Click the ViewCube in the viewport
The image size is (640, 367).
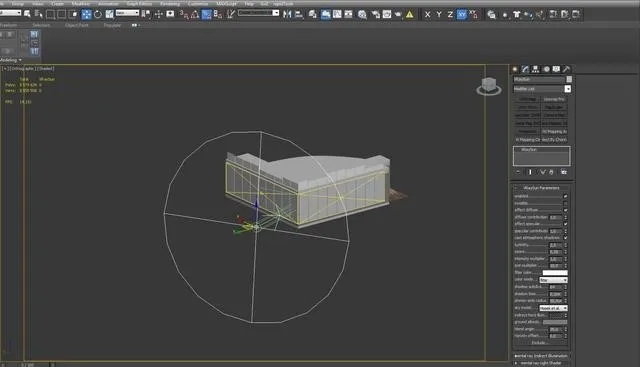point(489,86)
